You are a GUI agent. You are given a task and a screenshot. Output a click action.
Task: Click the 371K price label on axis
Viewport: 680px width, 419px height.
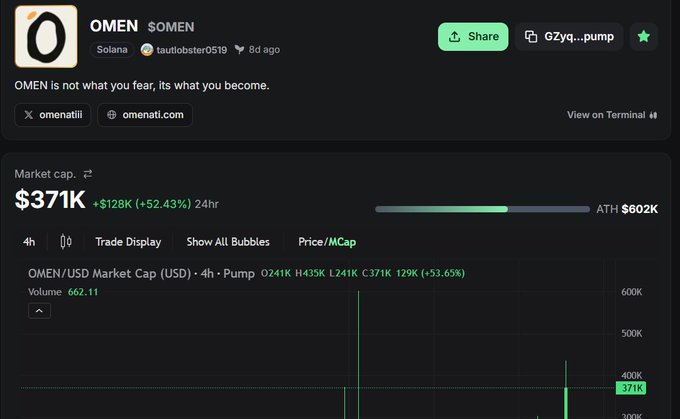631,388
